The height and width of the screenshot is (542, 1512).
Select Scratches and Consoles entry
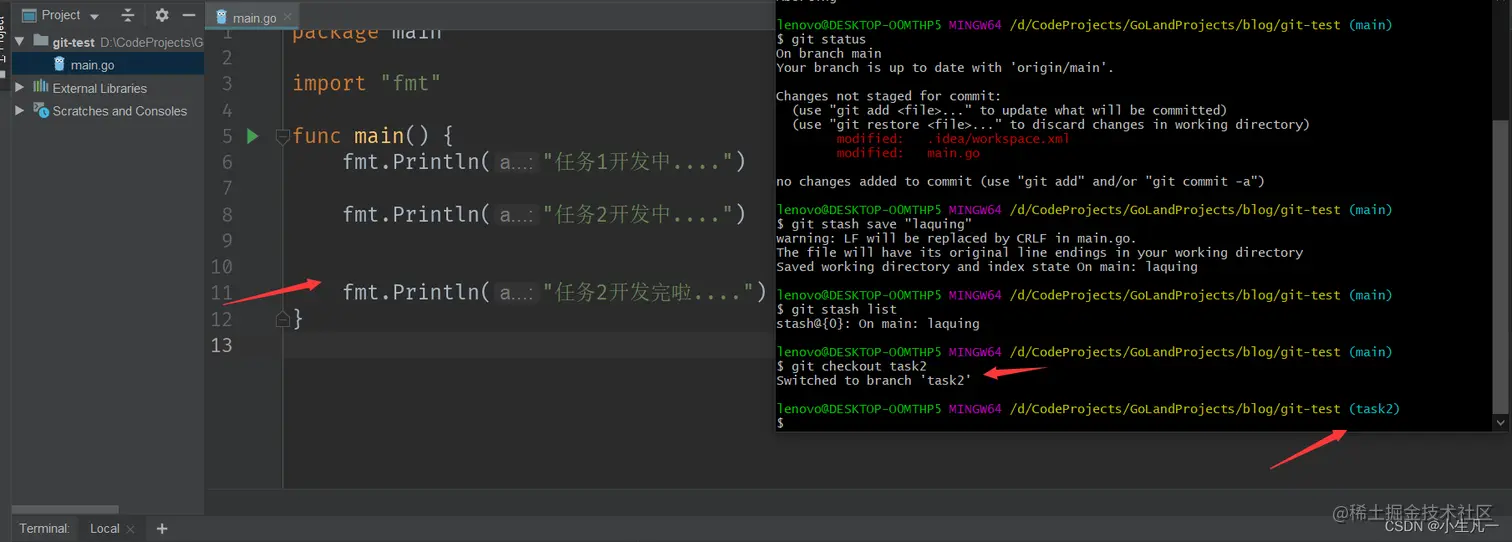click(x=119, y=111)
